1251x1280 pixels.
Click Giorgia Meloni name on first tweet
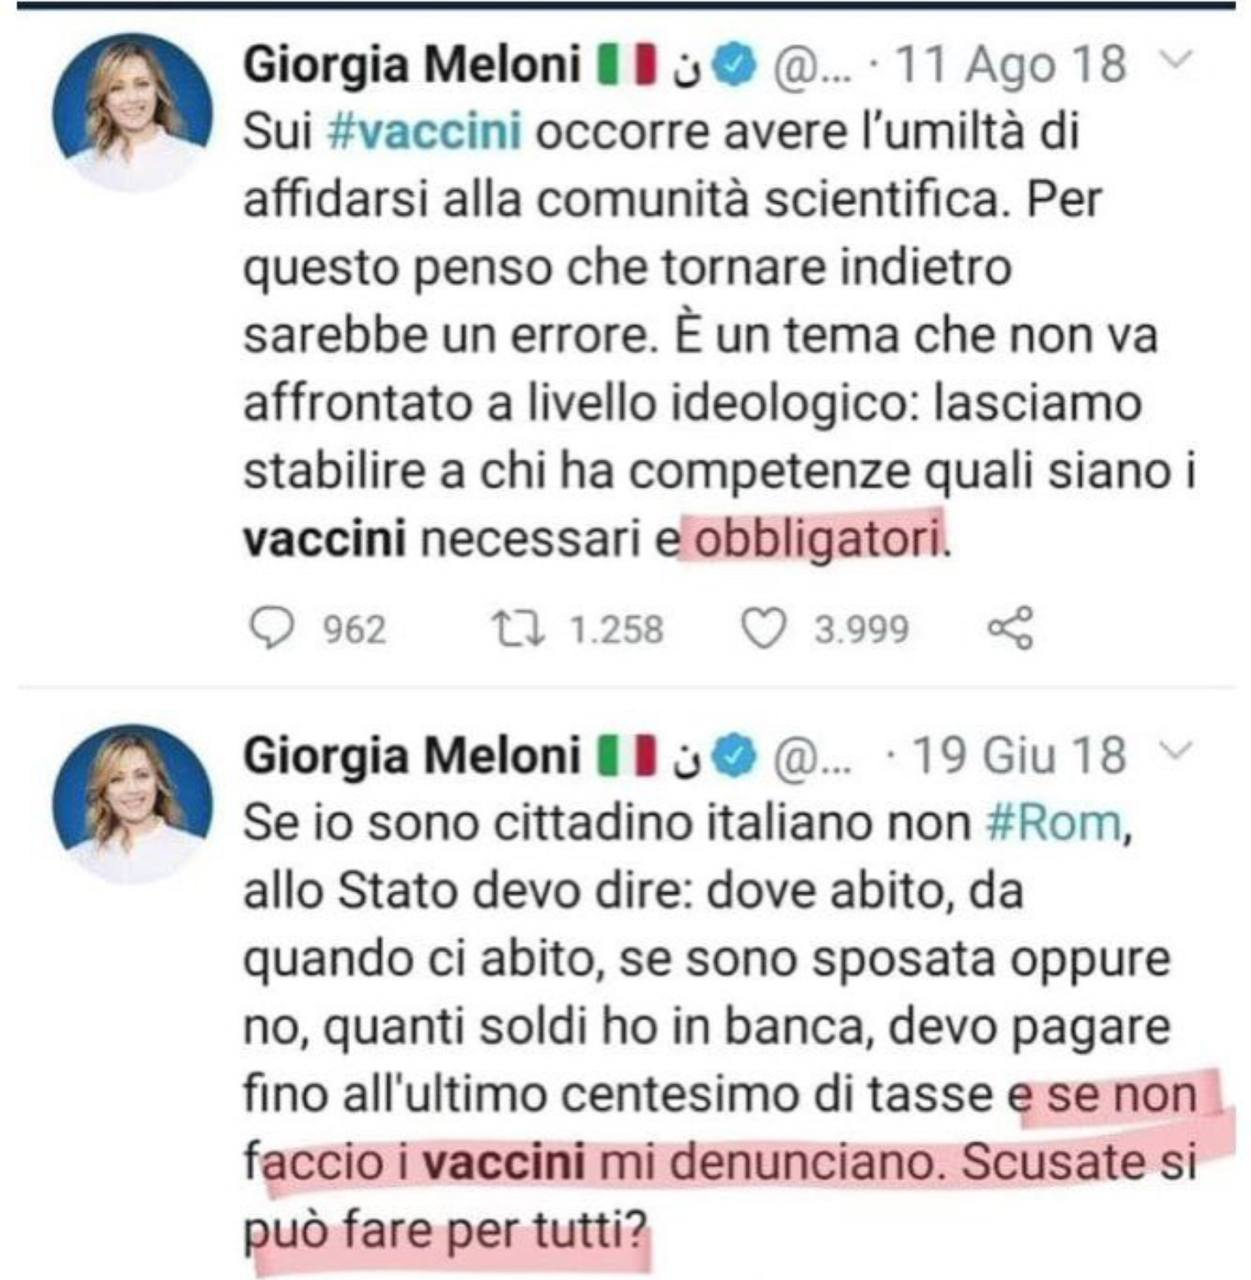click(412, 66)
